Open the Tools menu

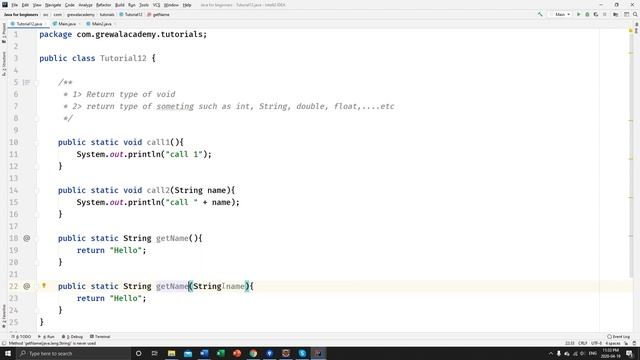144,5
